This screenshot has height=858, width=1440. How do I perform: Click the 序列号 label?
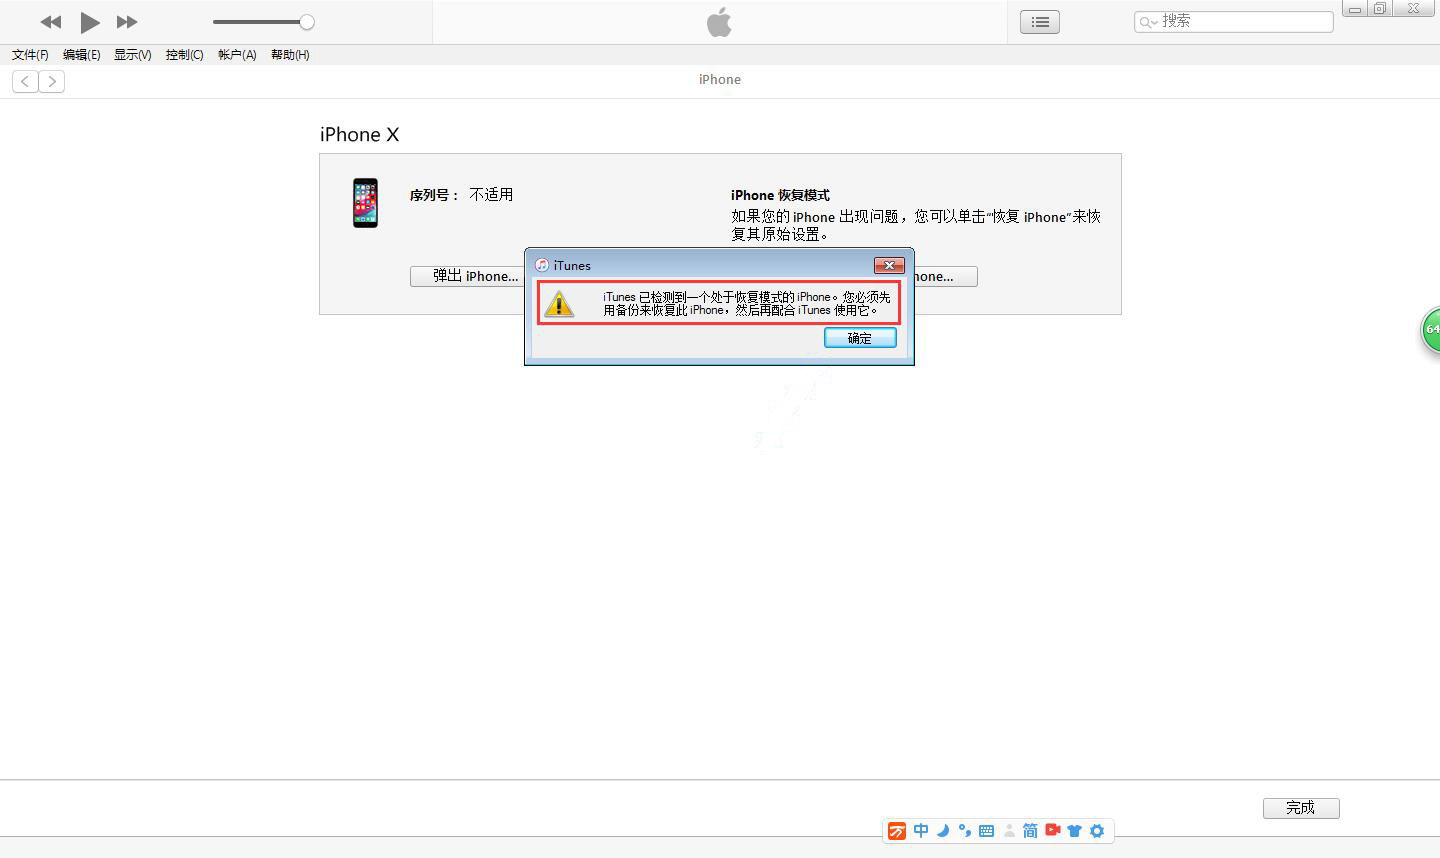pyautogui.click(x=434, y=195)
